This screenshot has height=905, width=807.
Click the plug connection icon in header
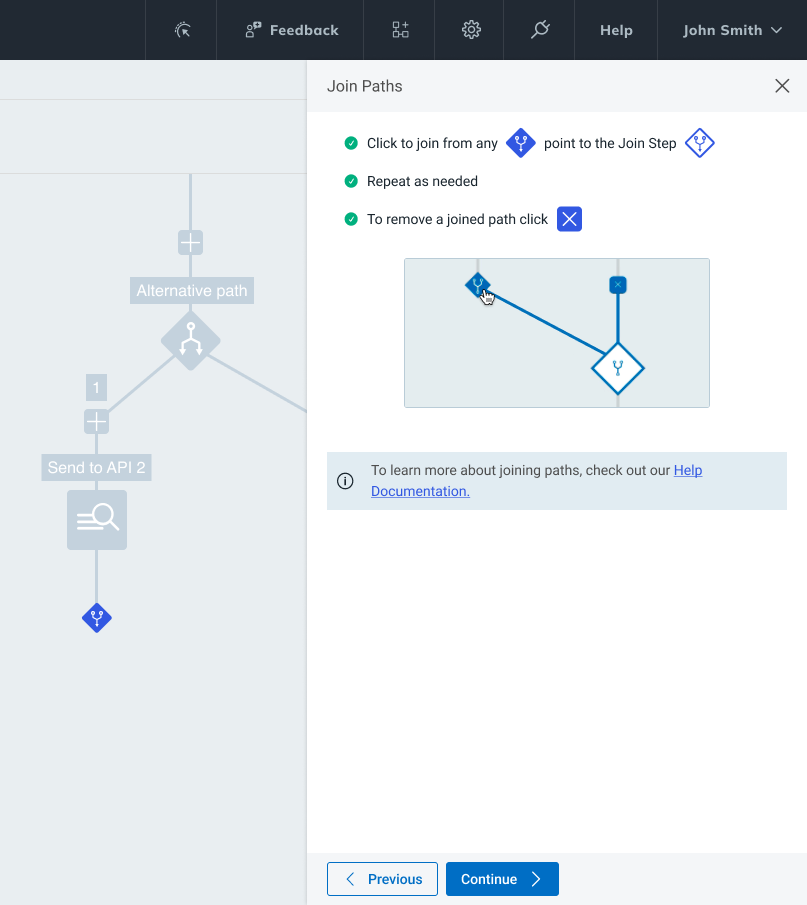point(540,30)
